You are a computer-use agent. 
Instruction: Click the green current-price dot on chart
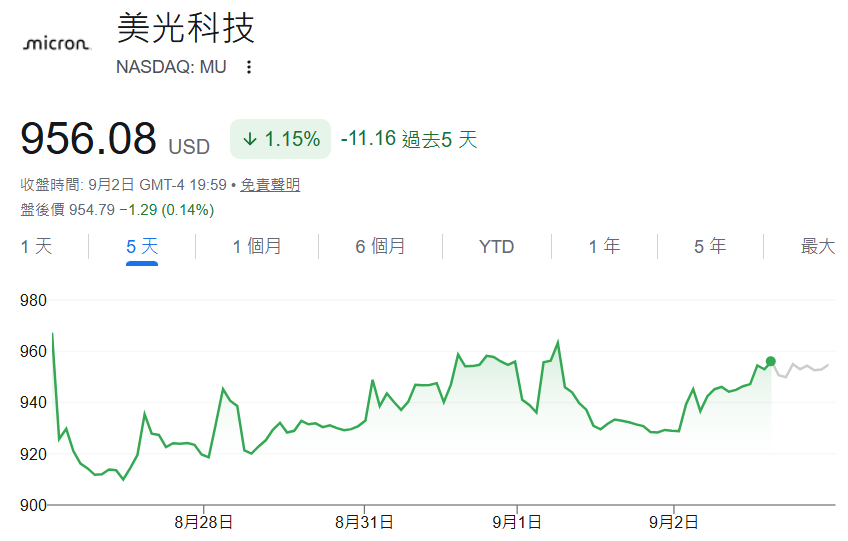tap(771, 361)
